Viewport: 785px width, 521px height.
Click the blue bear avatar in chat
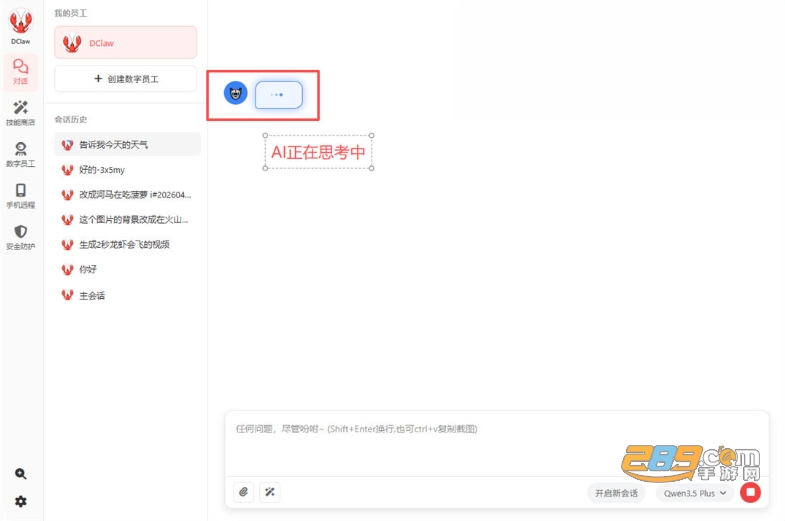[235, 93]
